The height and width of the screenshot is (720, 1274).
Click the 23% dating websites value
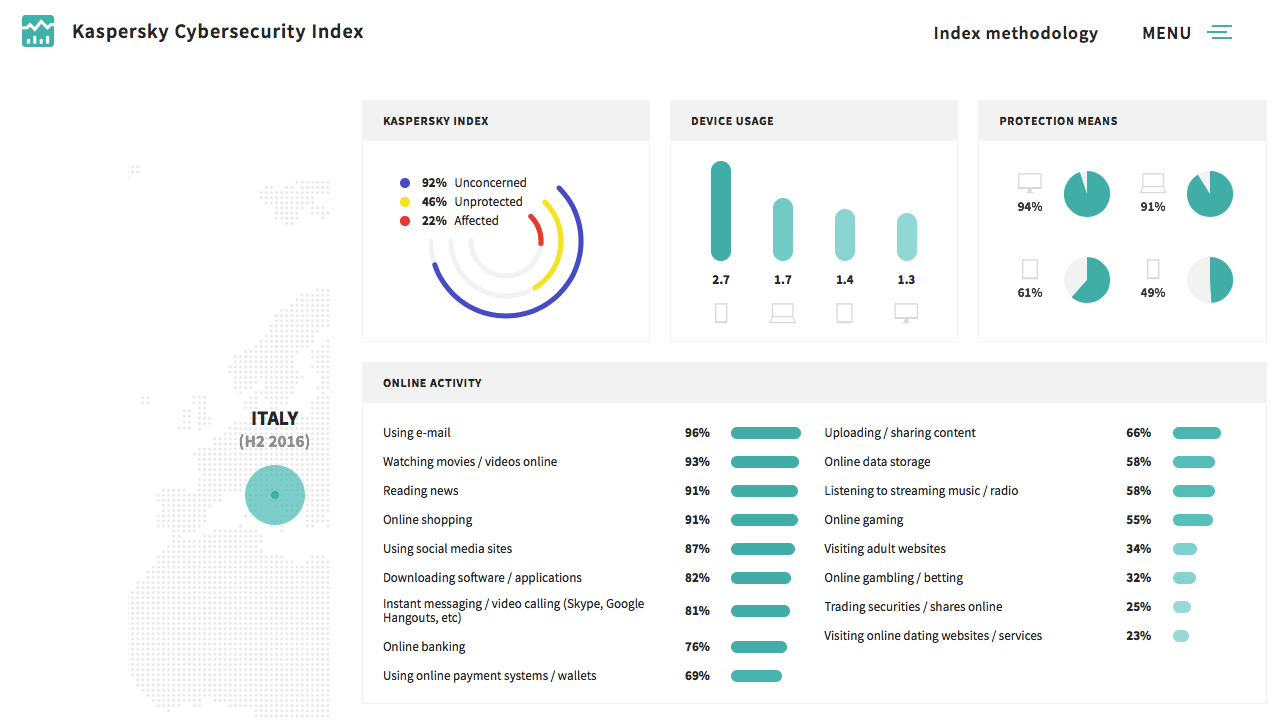pos(1138,636)
